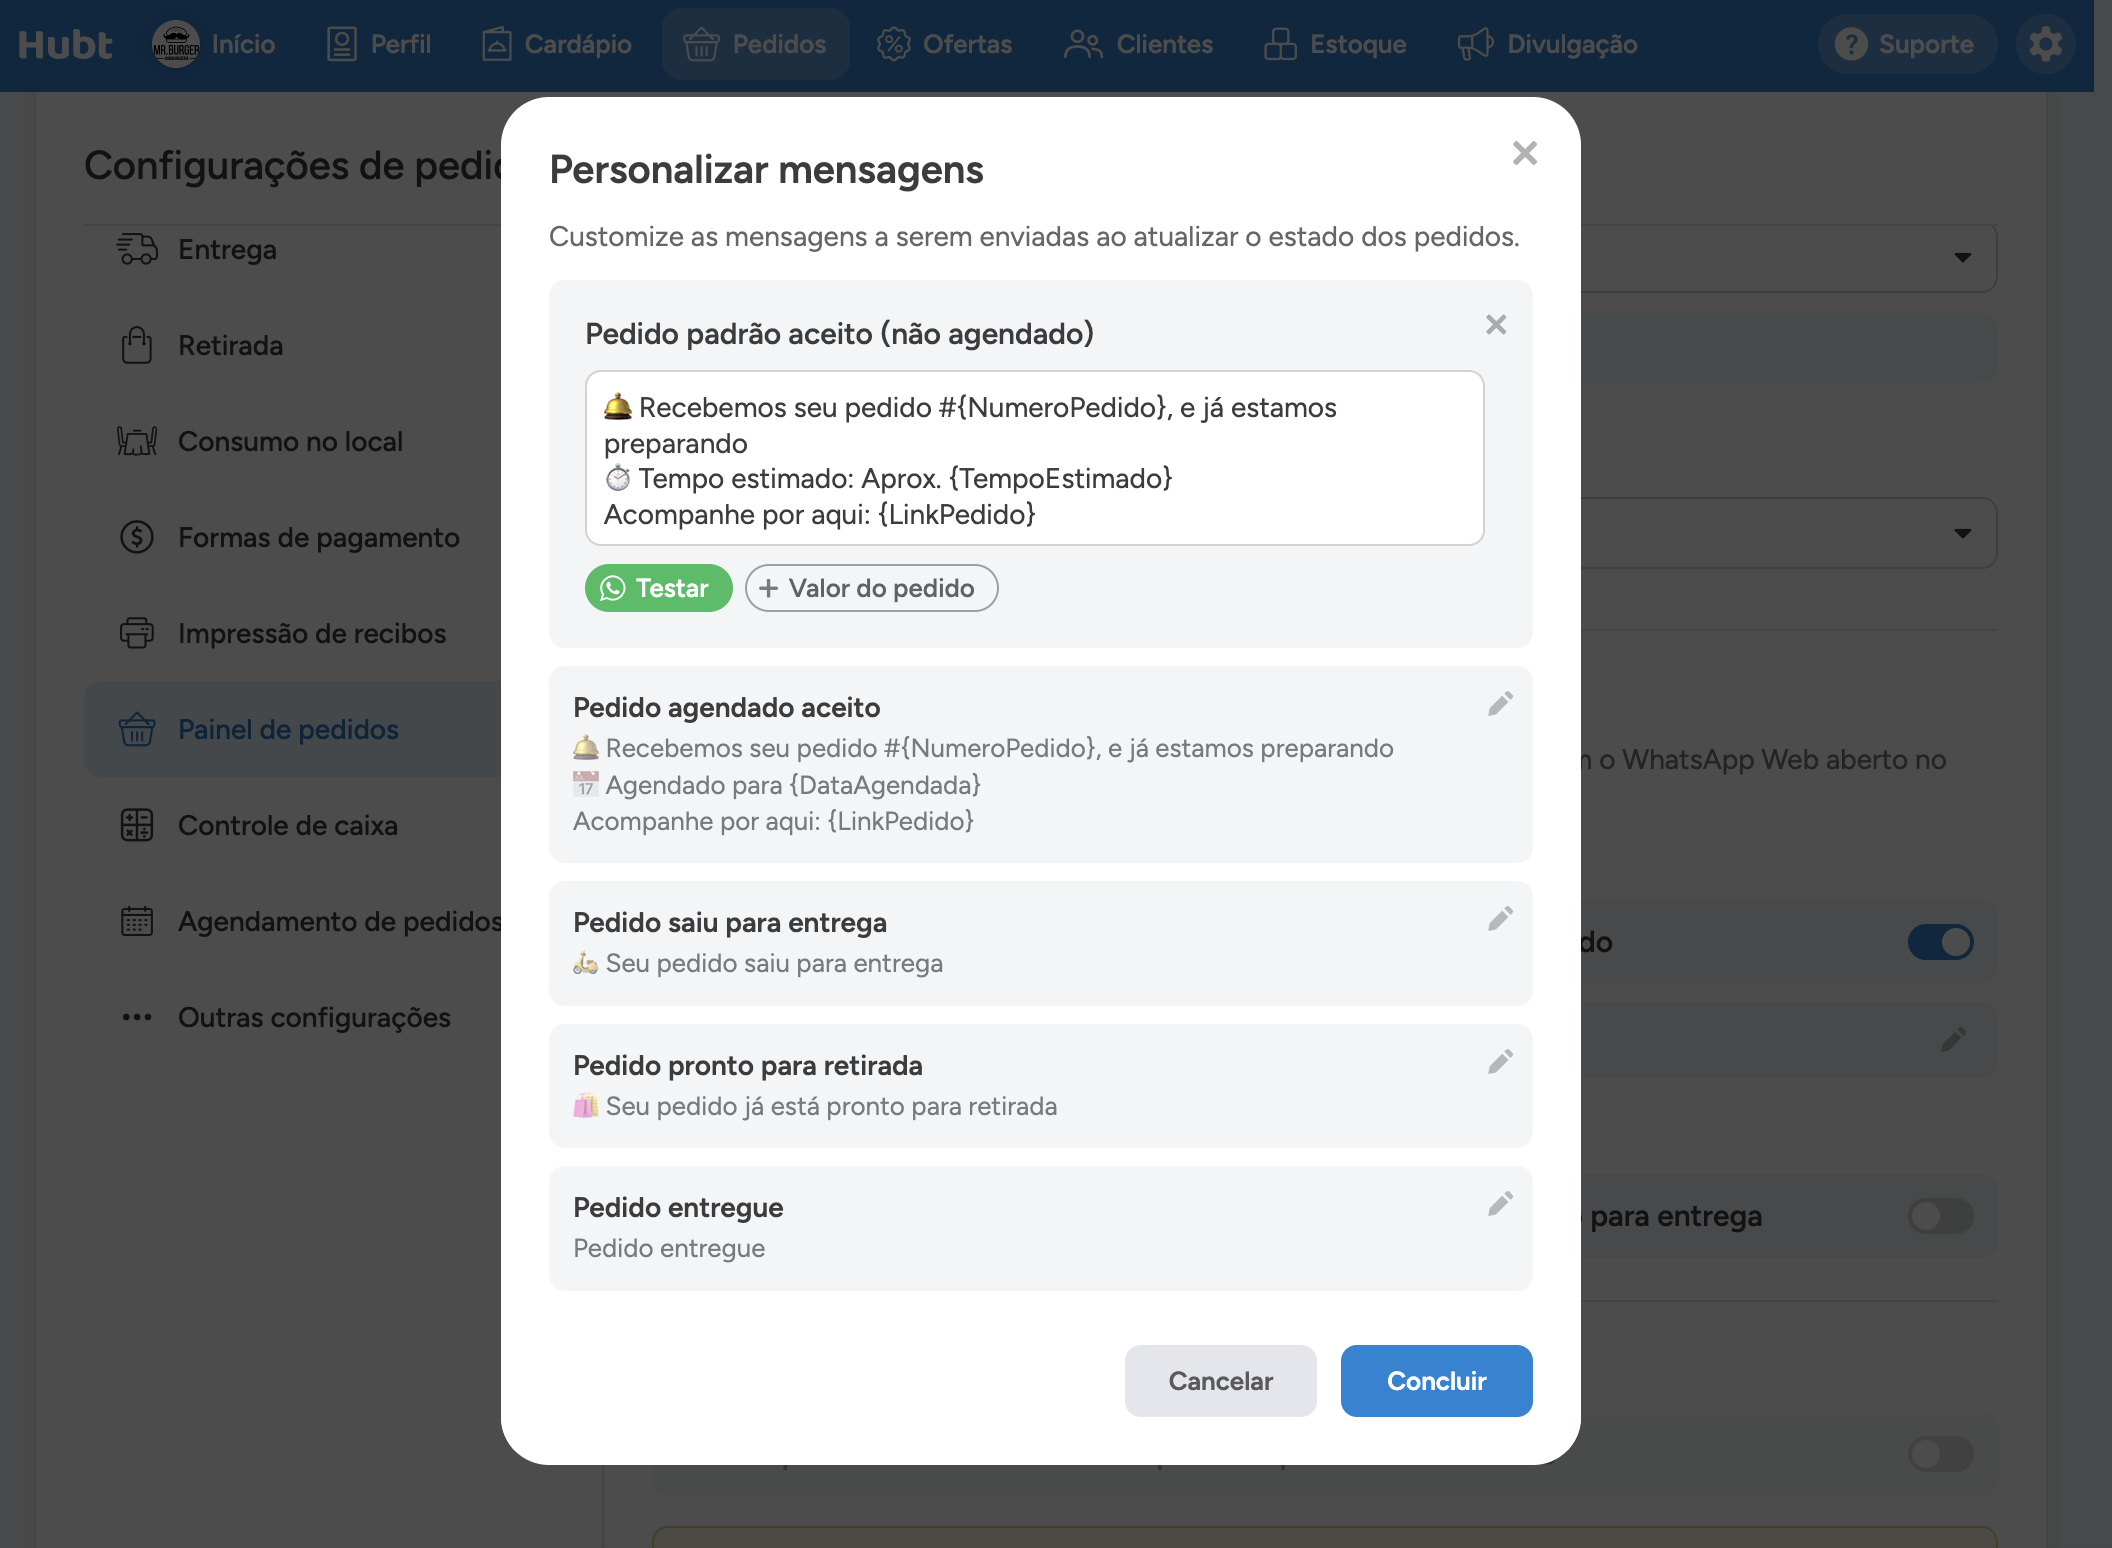Edit the Pedido entregue message
The image size is (2112, 1548).
pyautogui.click(x=1500, y=1204)
